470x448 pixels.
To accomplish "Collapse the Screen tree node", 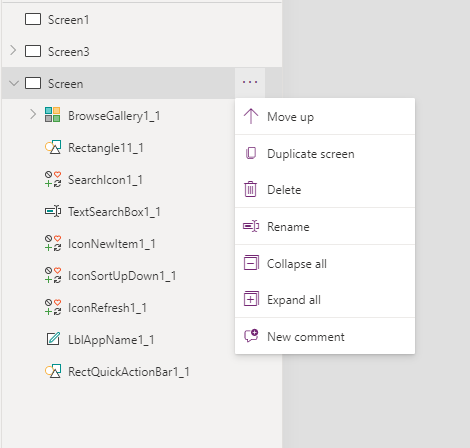I will pos(14,83).
